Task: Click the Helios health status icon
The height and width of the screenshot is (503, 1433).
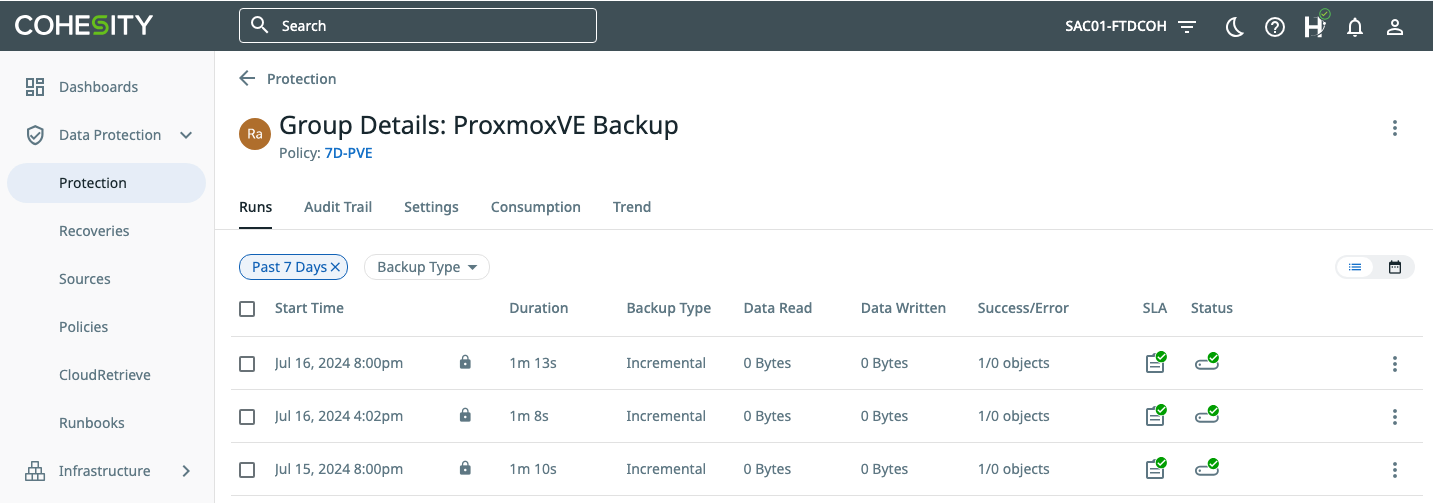Action: (1315, 26)
